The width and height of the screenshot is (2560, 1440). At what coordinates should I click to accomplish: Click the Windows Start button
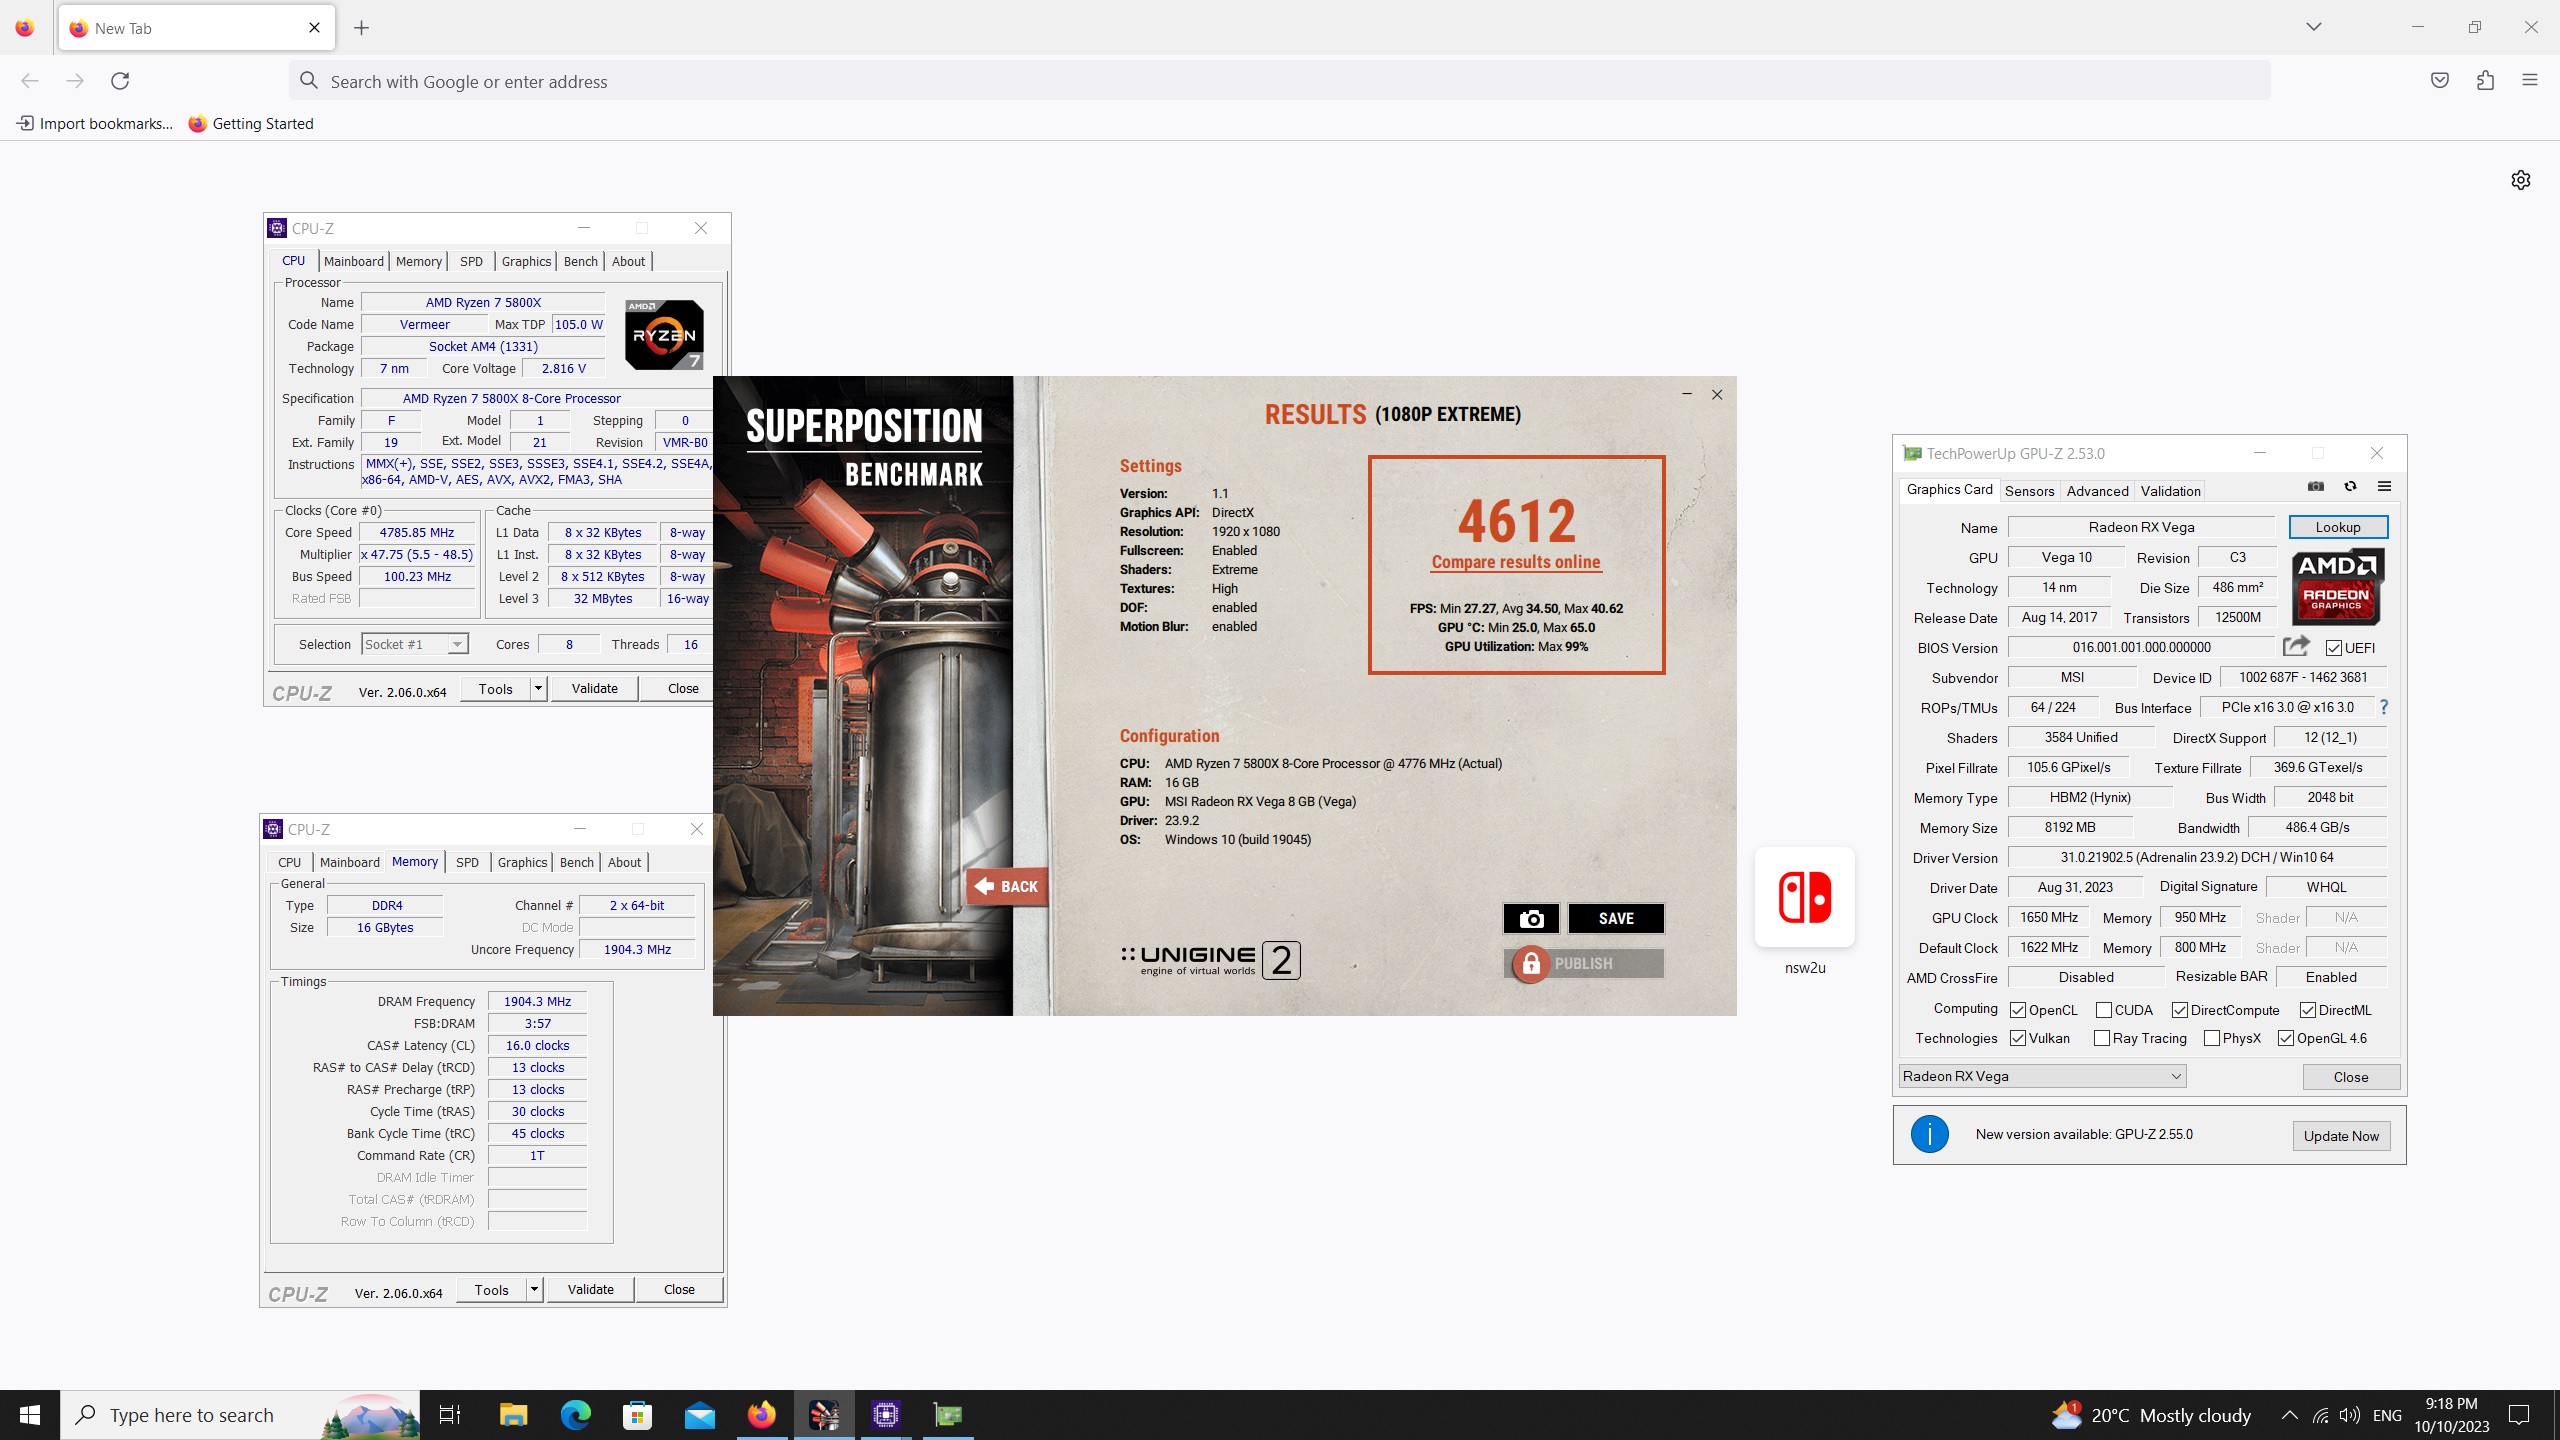pyautogui.click(x=30, y=1415)
